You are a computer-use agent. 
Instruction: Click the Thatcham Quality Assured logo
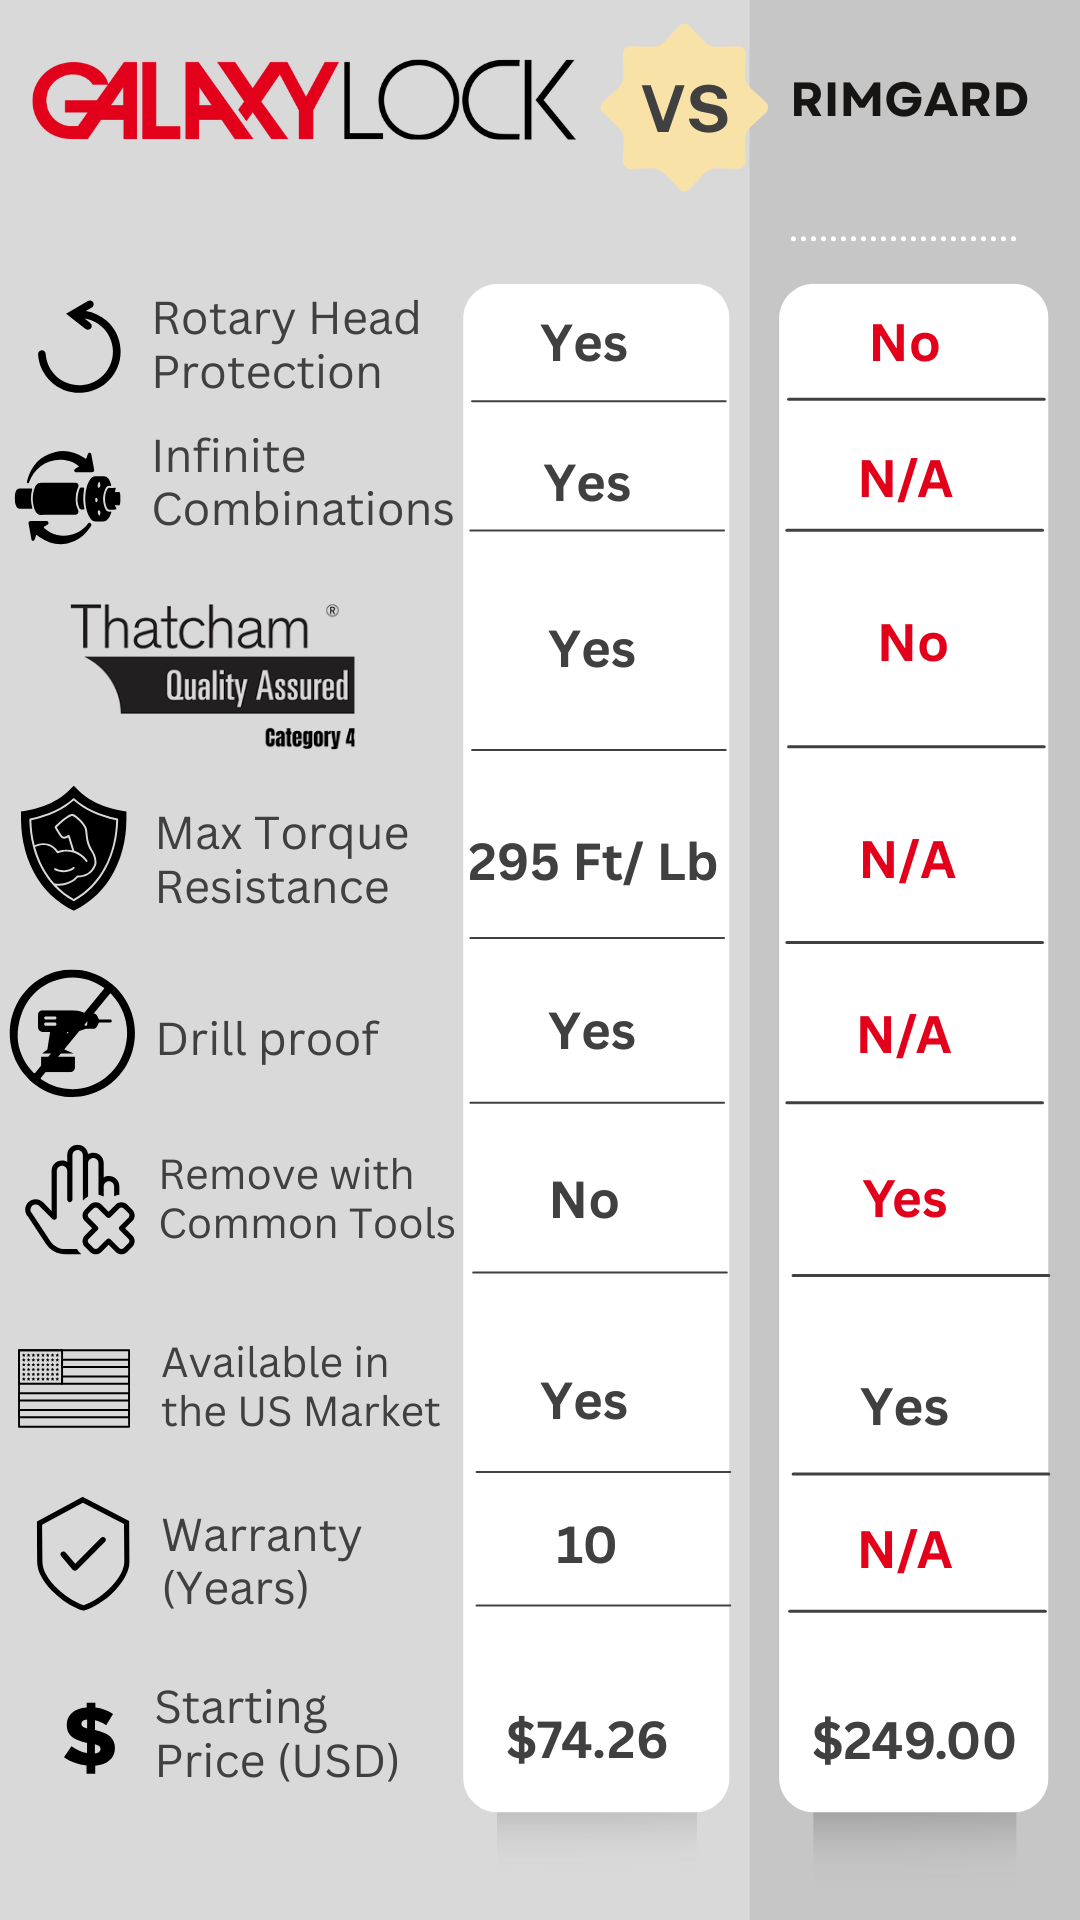pyautogui.click(x=213, y=672)
